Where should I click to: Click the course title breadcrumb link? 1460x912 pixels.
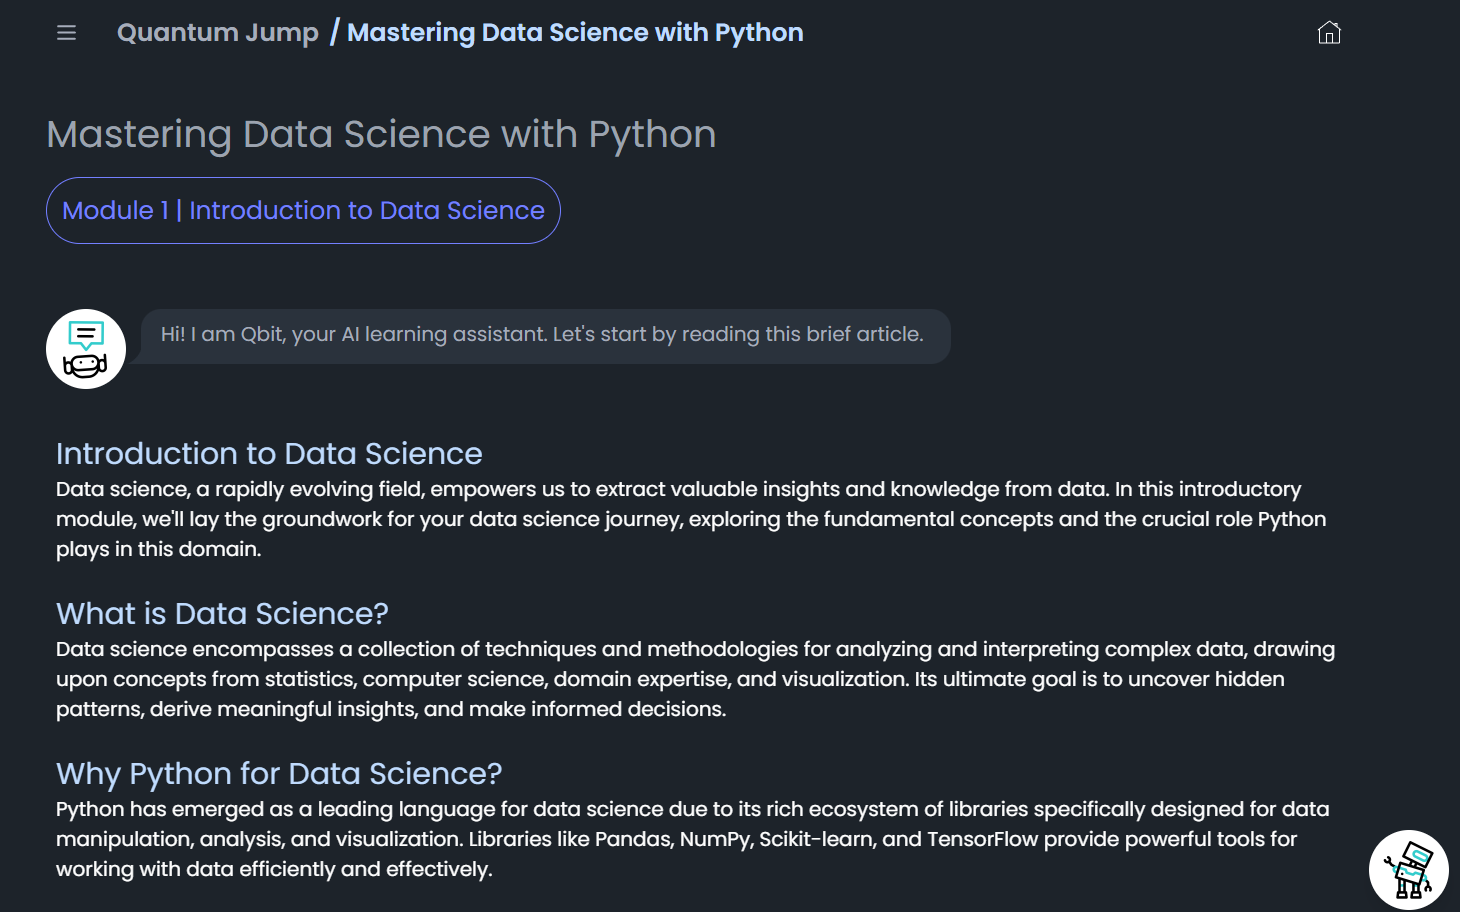[575, 33]
